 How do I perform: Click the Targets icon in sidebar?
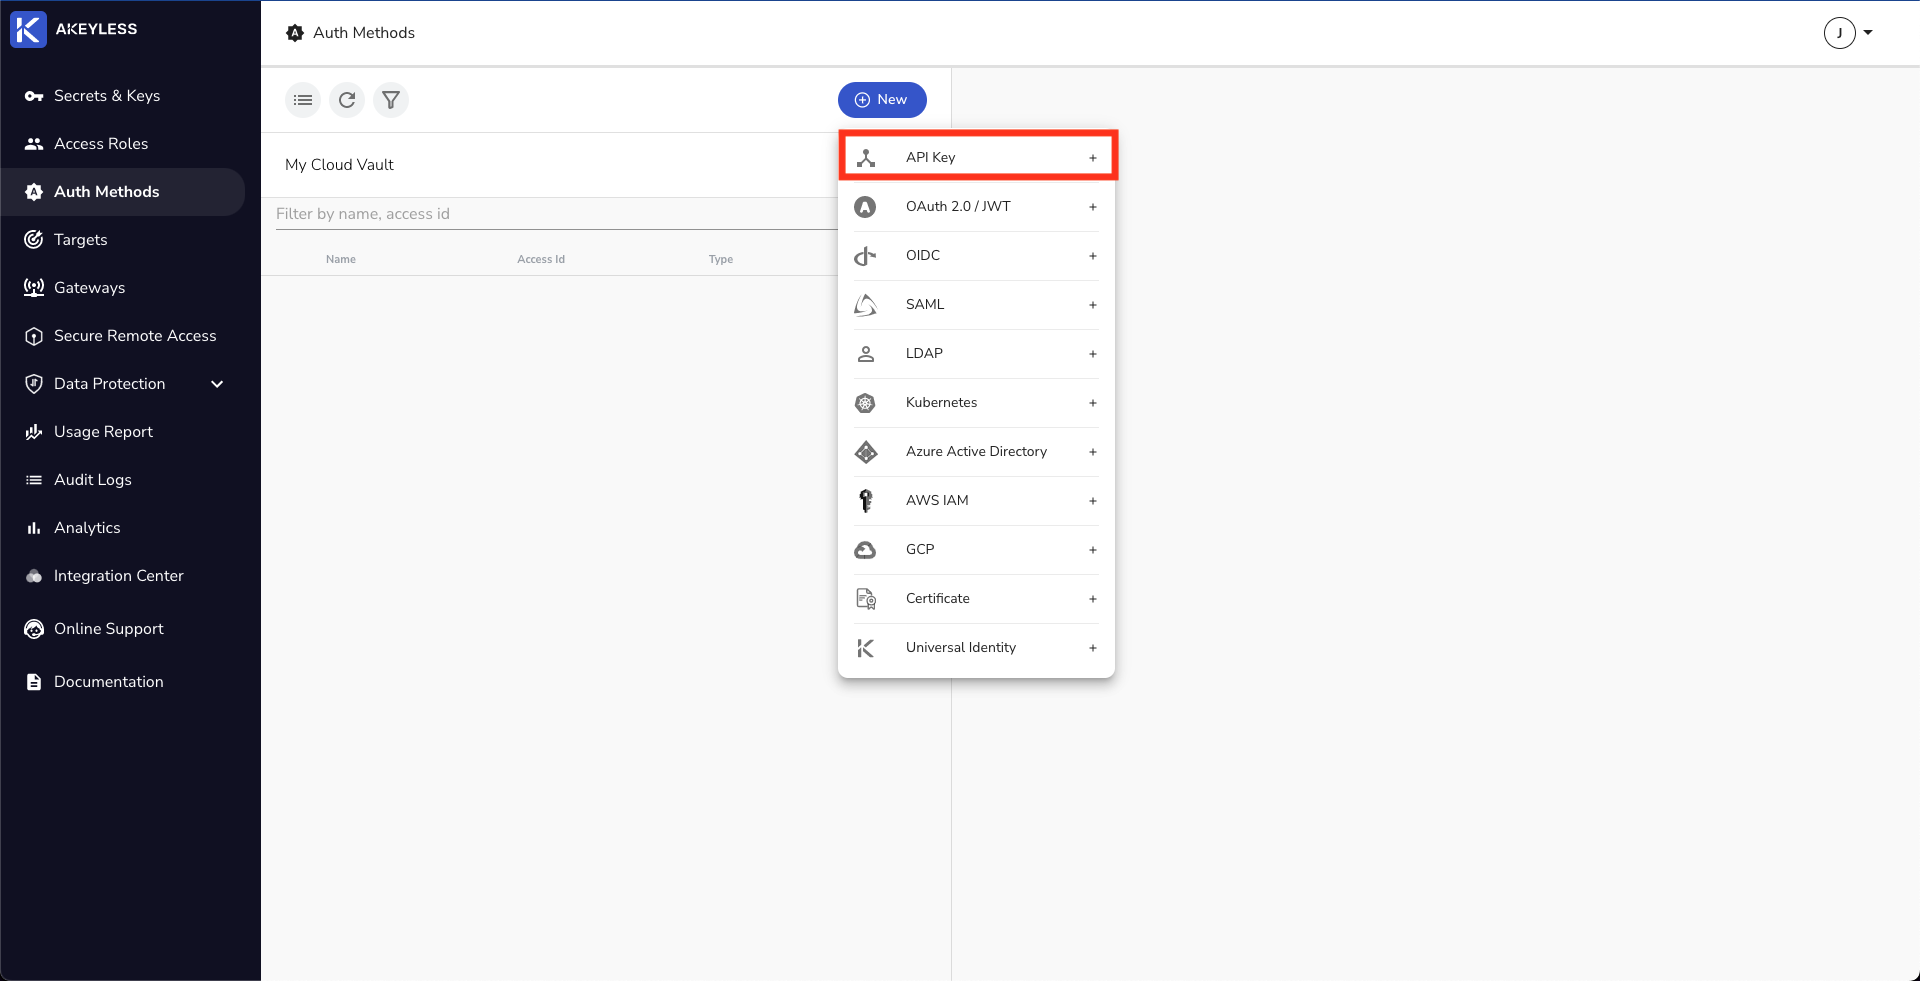point(34,240)
